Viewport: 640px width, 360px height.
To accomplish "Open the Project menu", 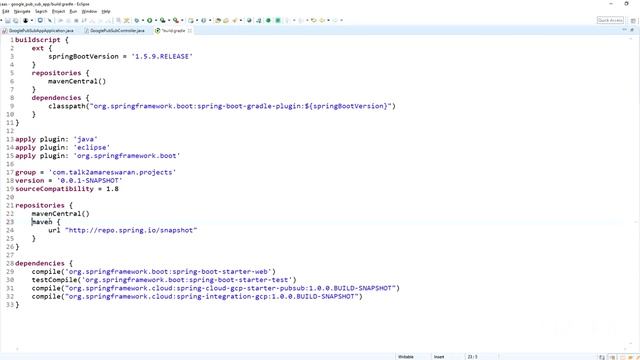I will point(58,11).
